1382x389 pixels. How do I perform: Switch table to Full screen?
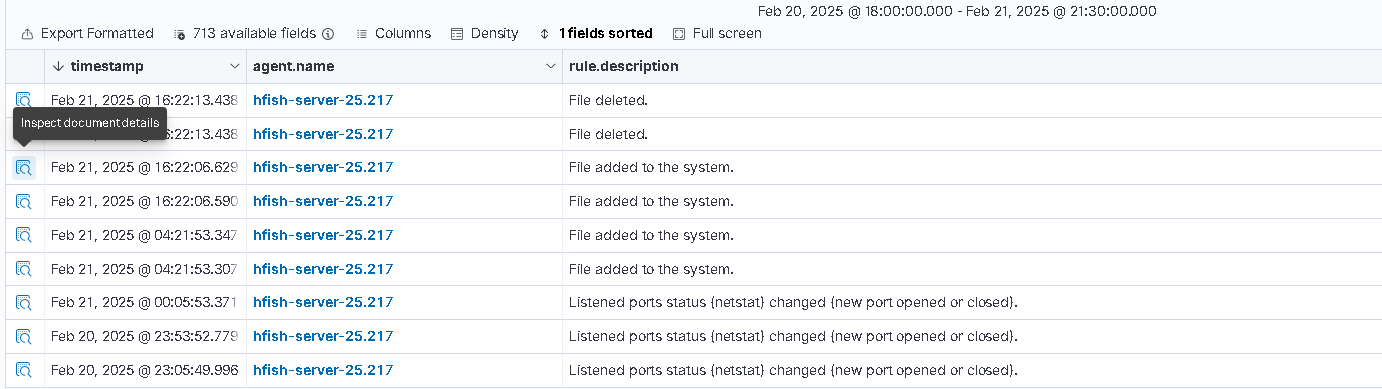pyautogui.click(x=717, y=33)
